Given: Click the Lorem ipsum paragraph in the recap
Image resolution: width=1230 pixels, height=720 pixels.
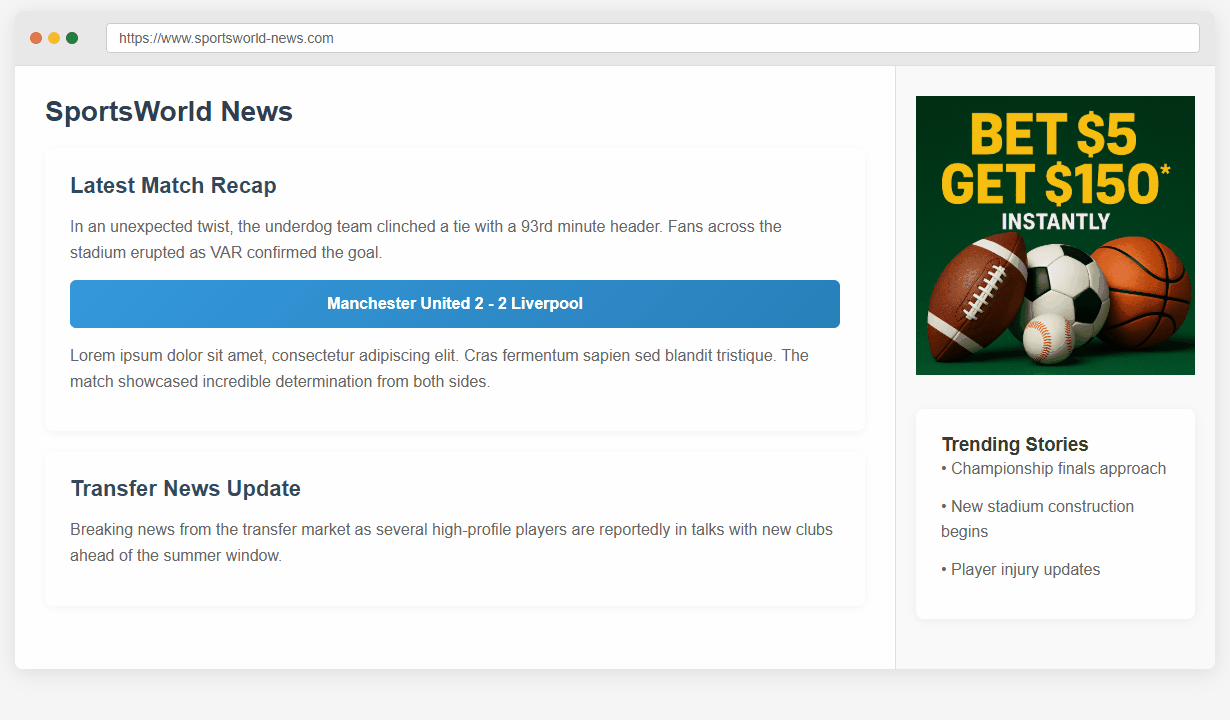Looking at the screenshot, I should 440,368.
